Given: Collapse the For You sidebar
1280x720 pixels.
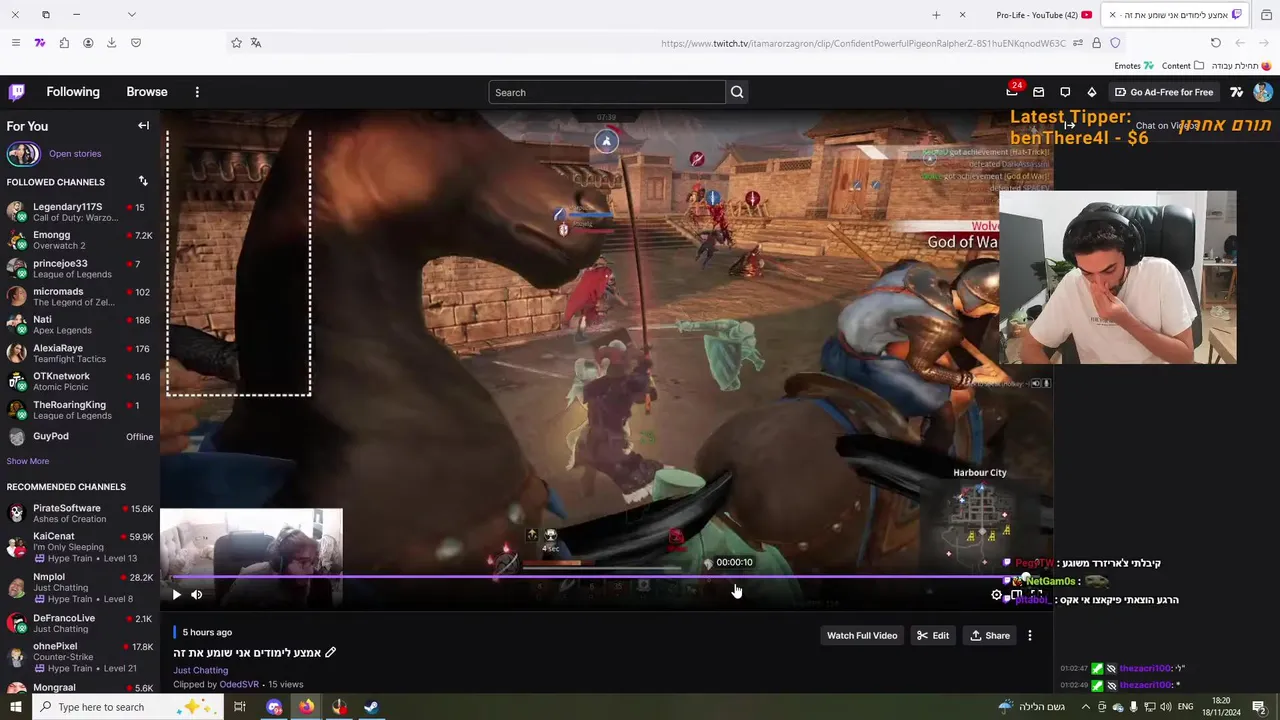Looking at the screenshot, I should (143, 126).
